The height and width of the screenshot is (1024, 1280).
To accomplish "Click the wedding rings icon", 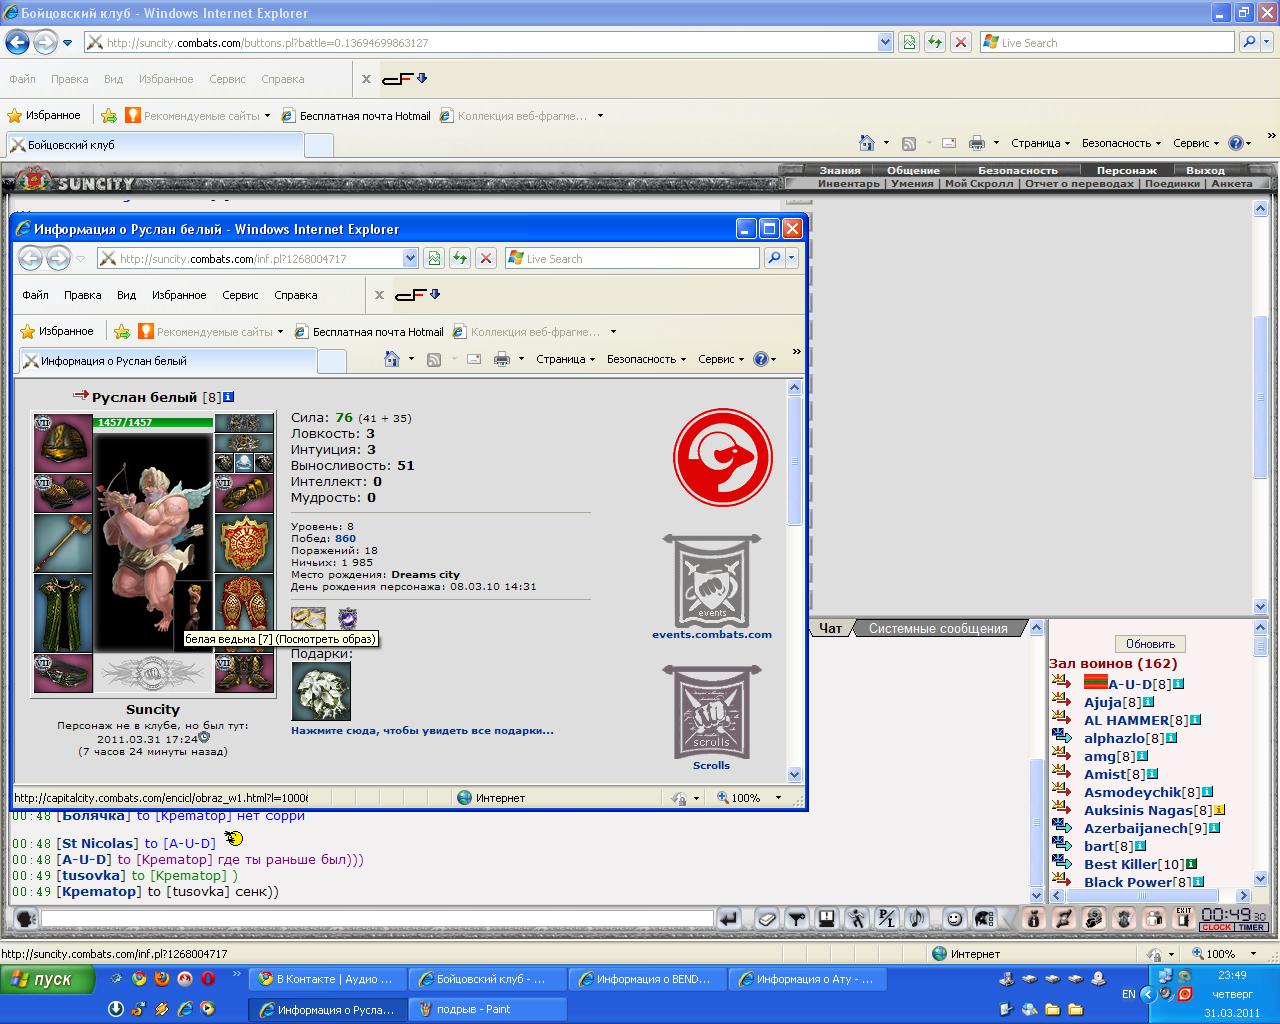I will pyautogui.click(x=308, y=619).
